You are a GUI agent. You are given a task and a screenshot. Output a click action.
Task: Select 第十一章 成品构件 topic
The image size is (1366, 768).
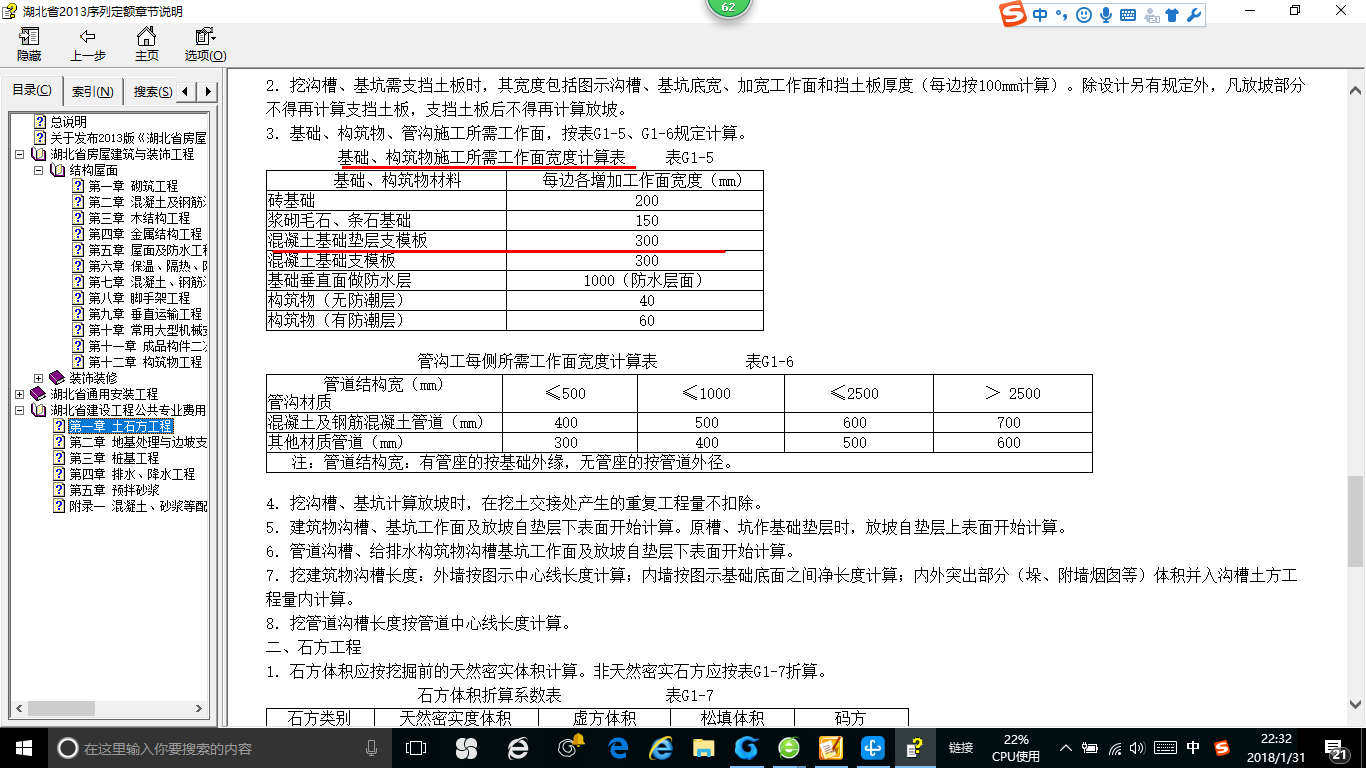point(147,346)
